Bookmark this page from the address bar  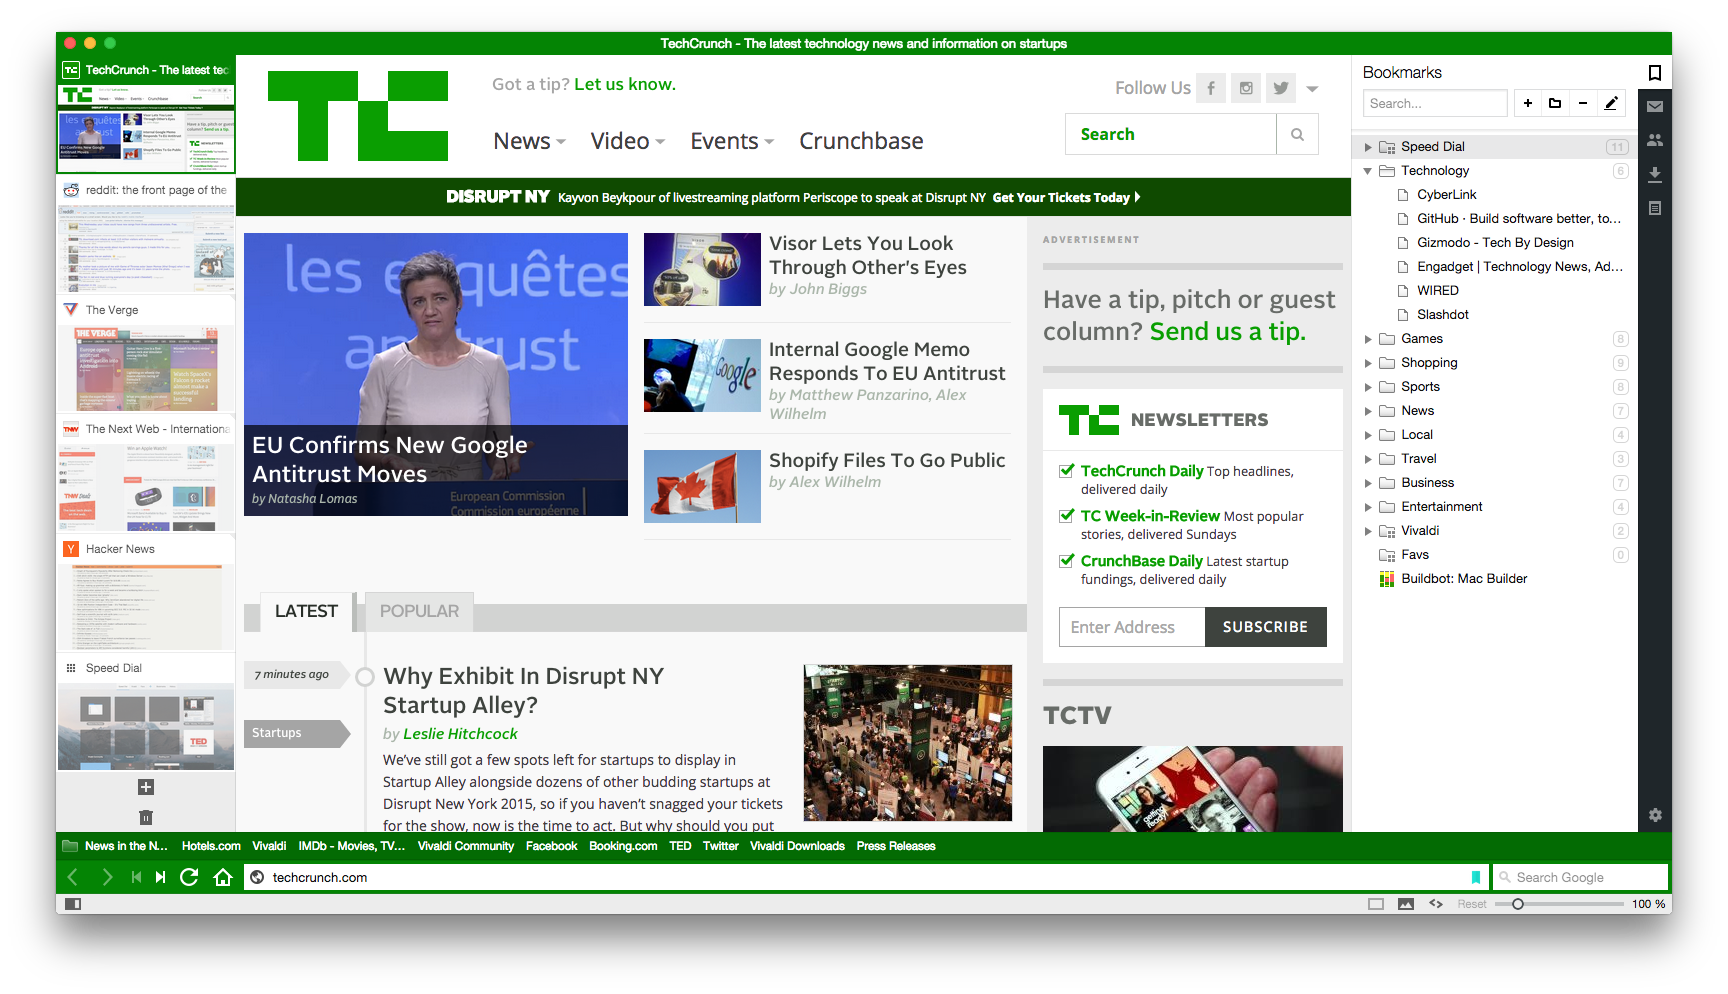pyautogui.click(x=1476, y=877)
